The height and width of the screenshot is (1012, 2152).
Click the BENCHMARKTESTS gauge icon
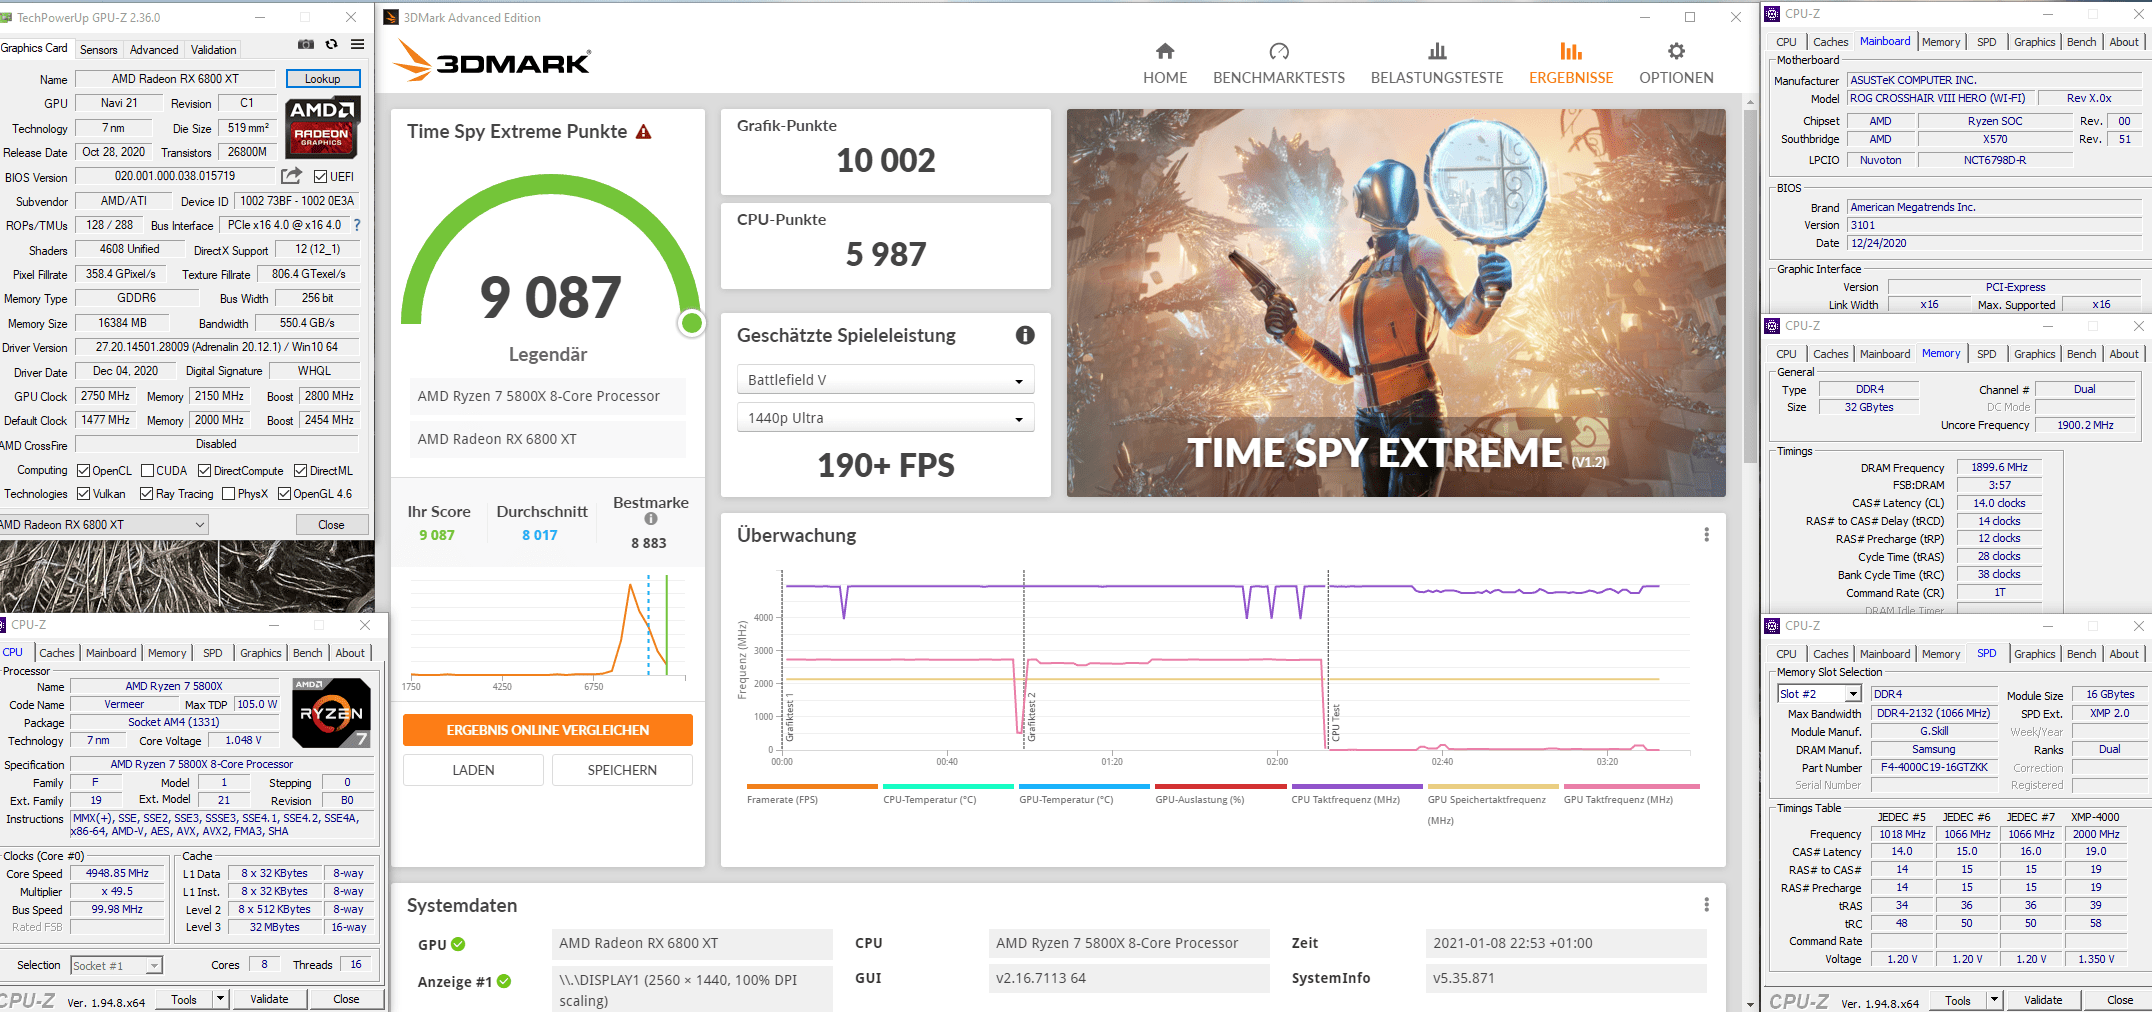point(1279,51)
